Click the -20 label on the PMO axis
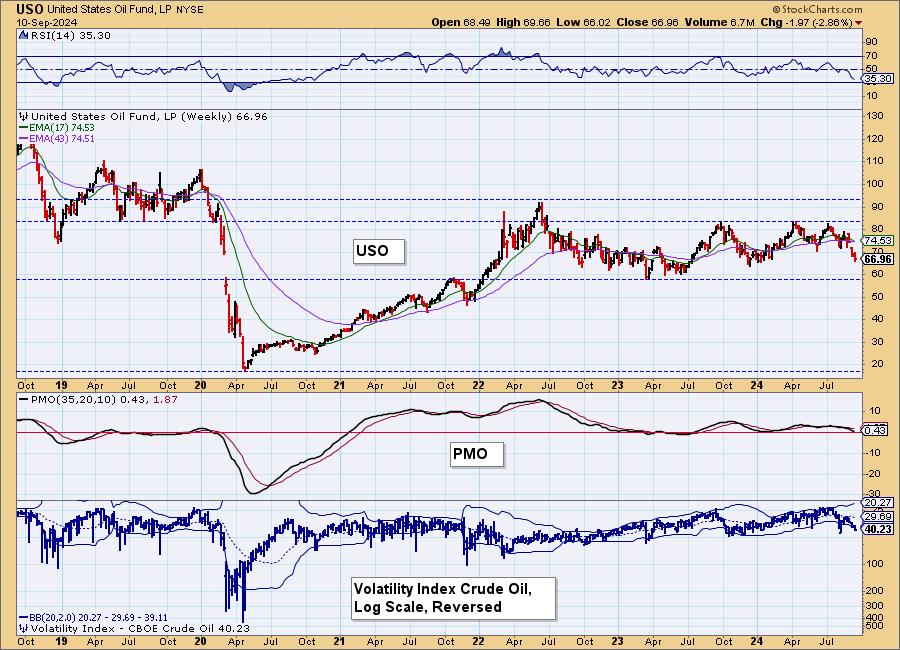 pos(874,474)
